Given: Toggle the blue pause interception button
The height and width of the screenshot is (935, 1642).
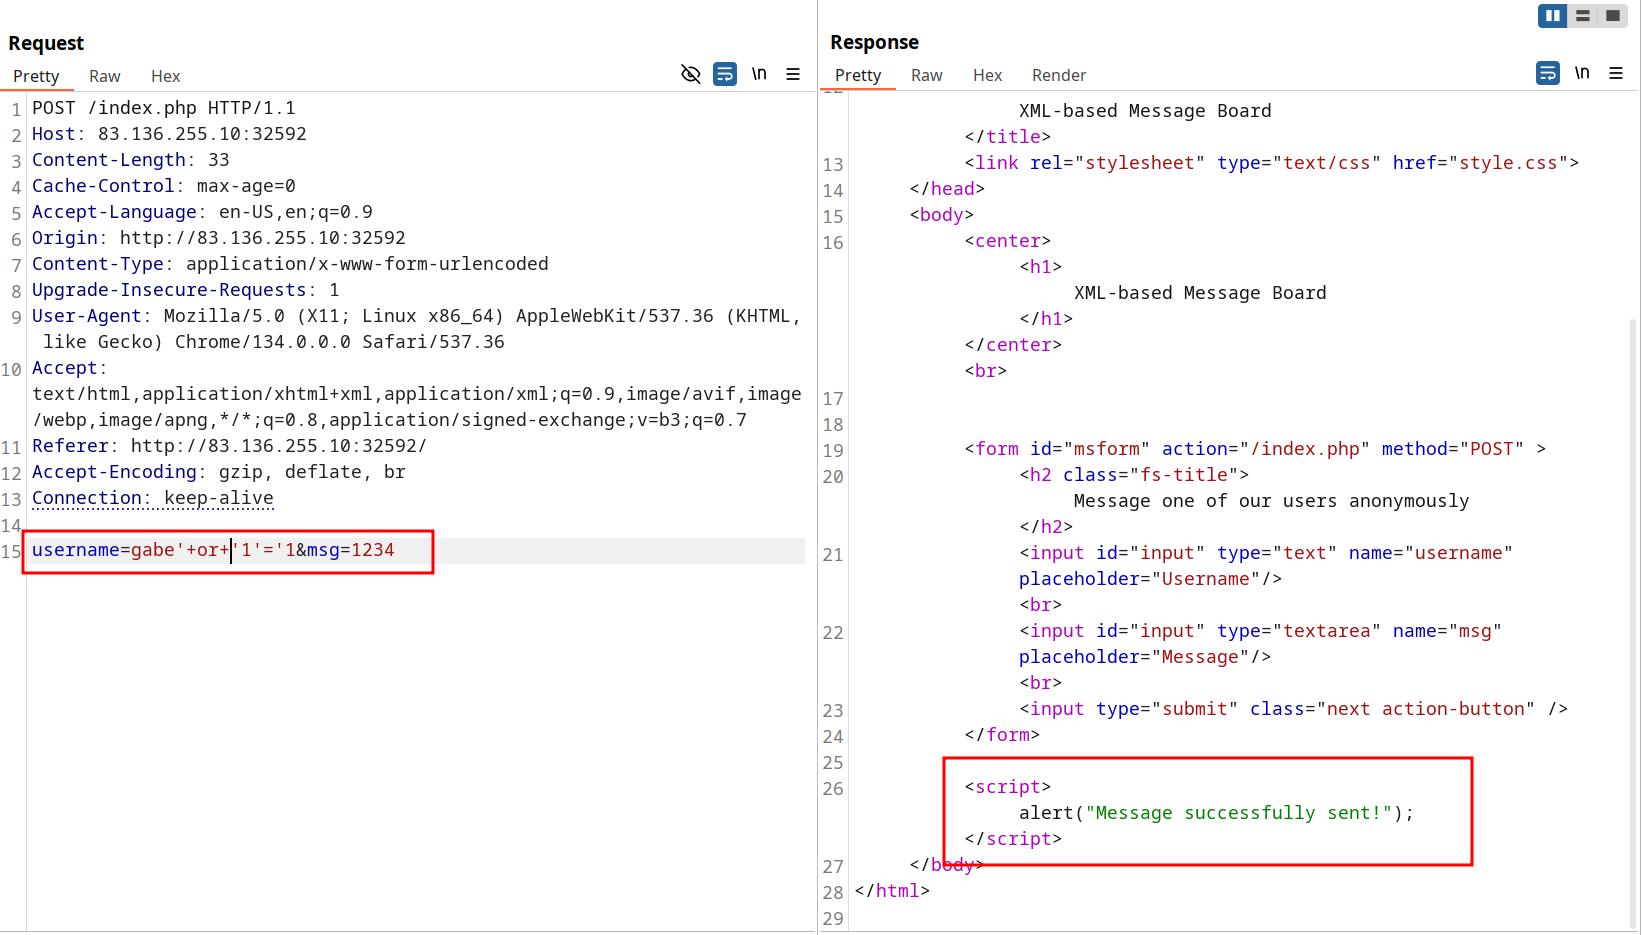Looking at the screenshot, I should pyautogui.click(x=1551, y=16).
